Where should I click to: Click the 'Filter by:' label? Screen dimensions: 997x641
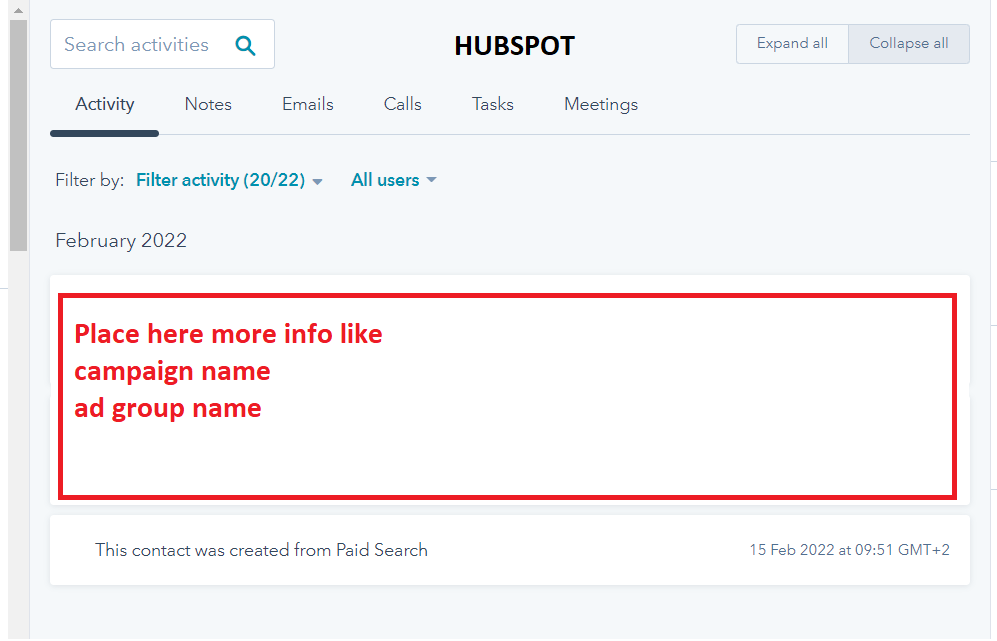coord(90,181)
